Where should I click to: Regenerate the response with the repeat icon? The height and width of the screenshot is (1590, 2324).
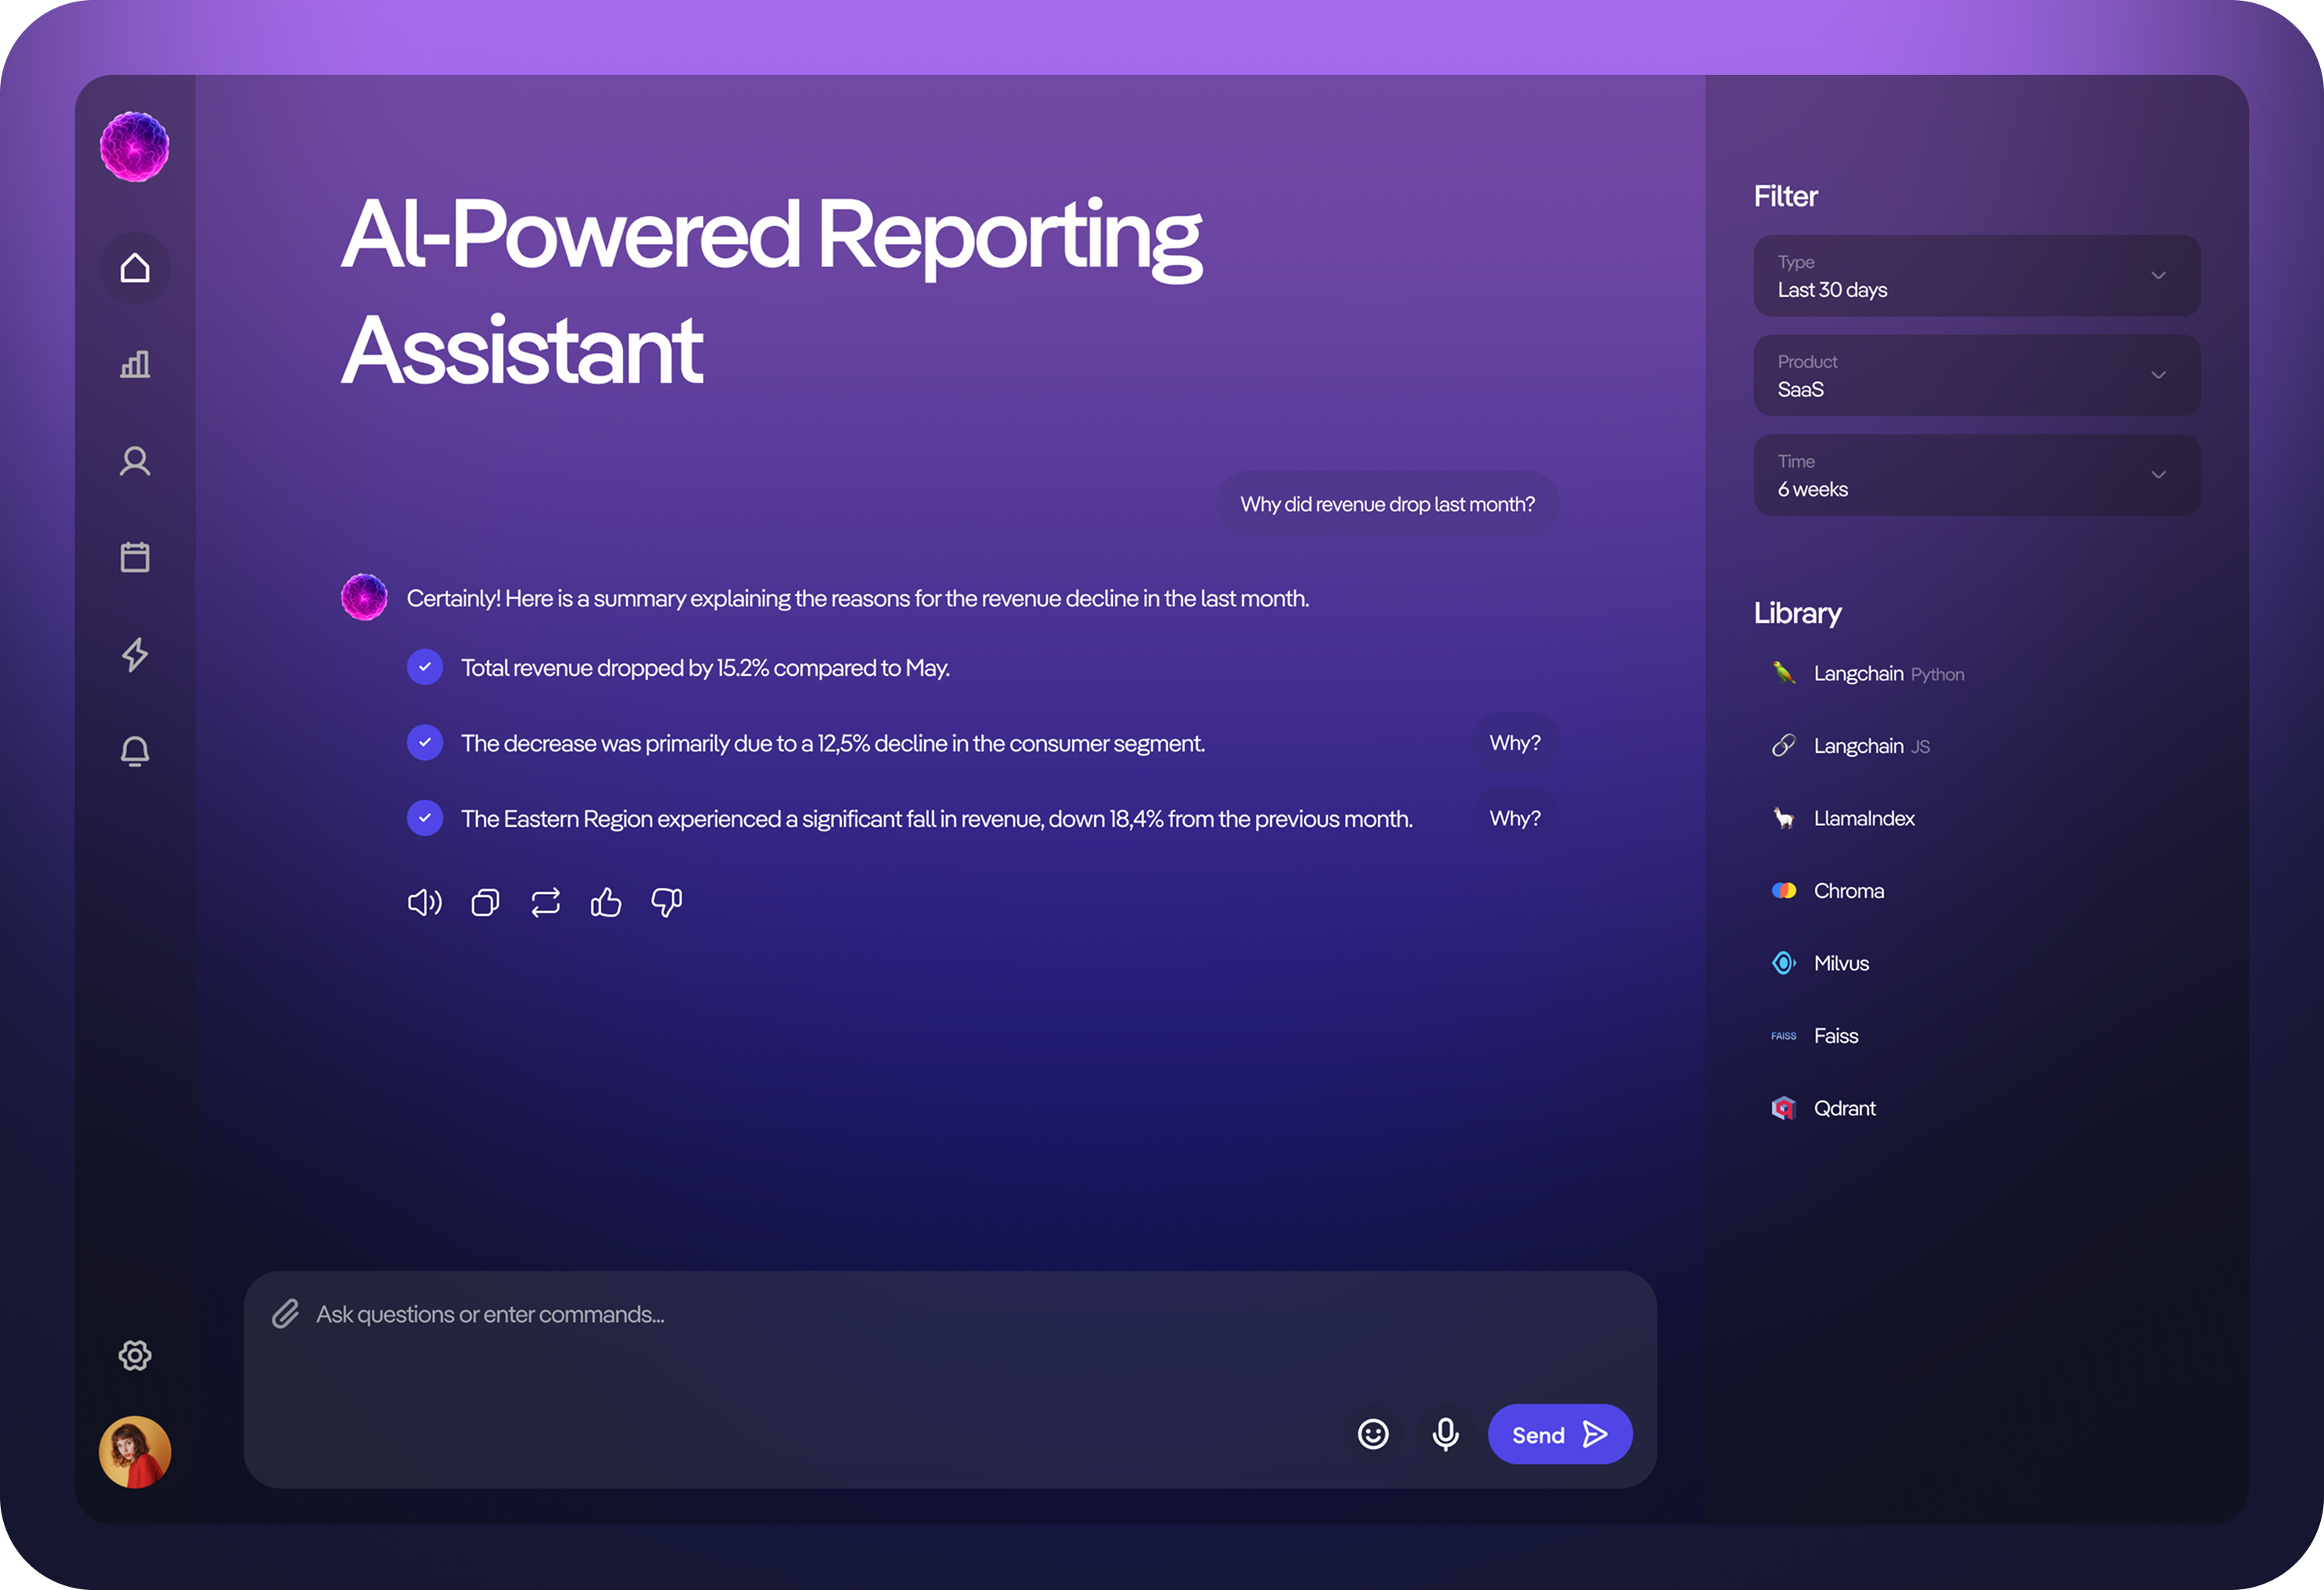pyautogui.click(x=546, y=903)
